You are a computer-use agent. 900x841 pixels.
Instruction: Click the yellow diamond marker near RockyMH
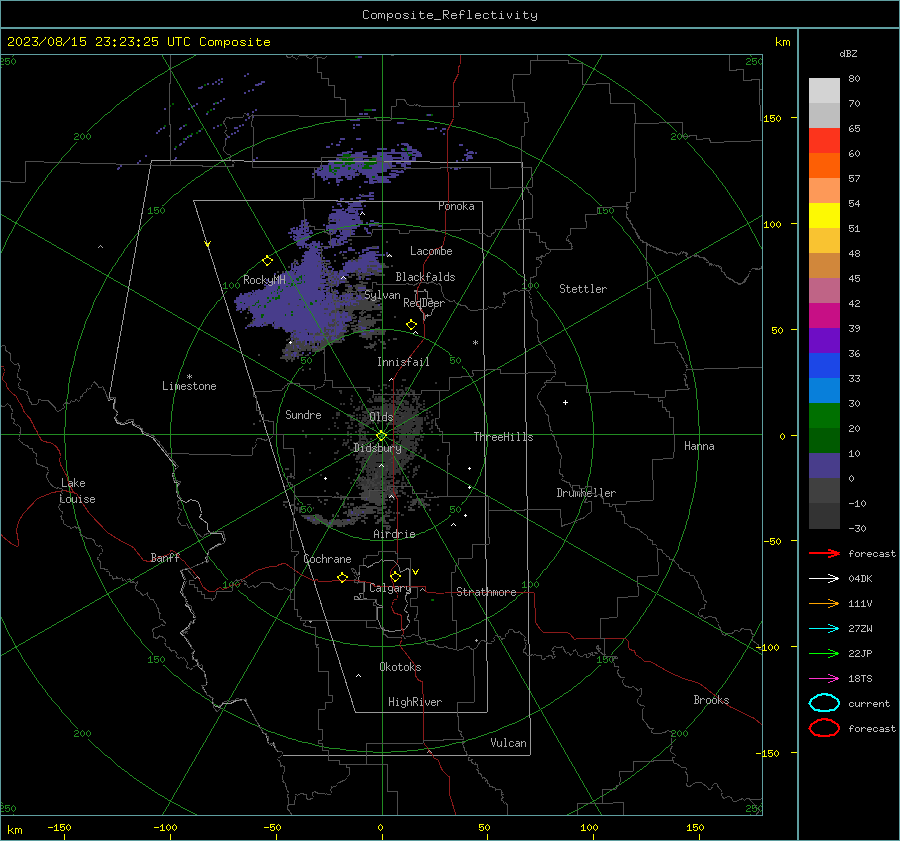(x=267, y=261)
